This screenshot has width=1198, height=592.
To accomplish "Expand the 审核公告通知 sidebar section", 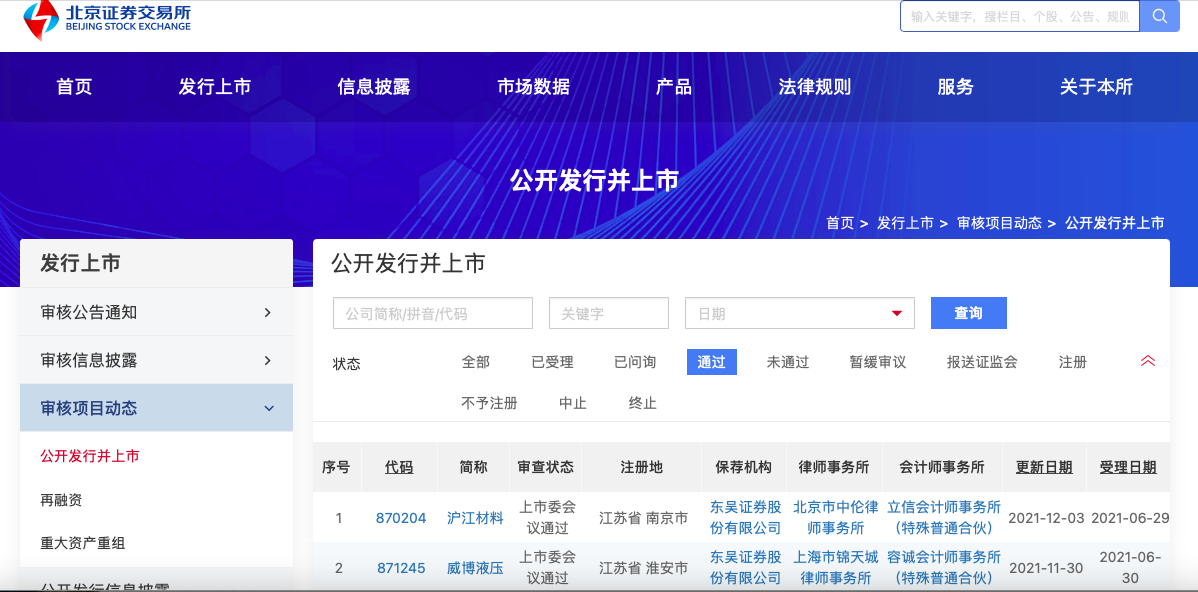I will point(156,312).
